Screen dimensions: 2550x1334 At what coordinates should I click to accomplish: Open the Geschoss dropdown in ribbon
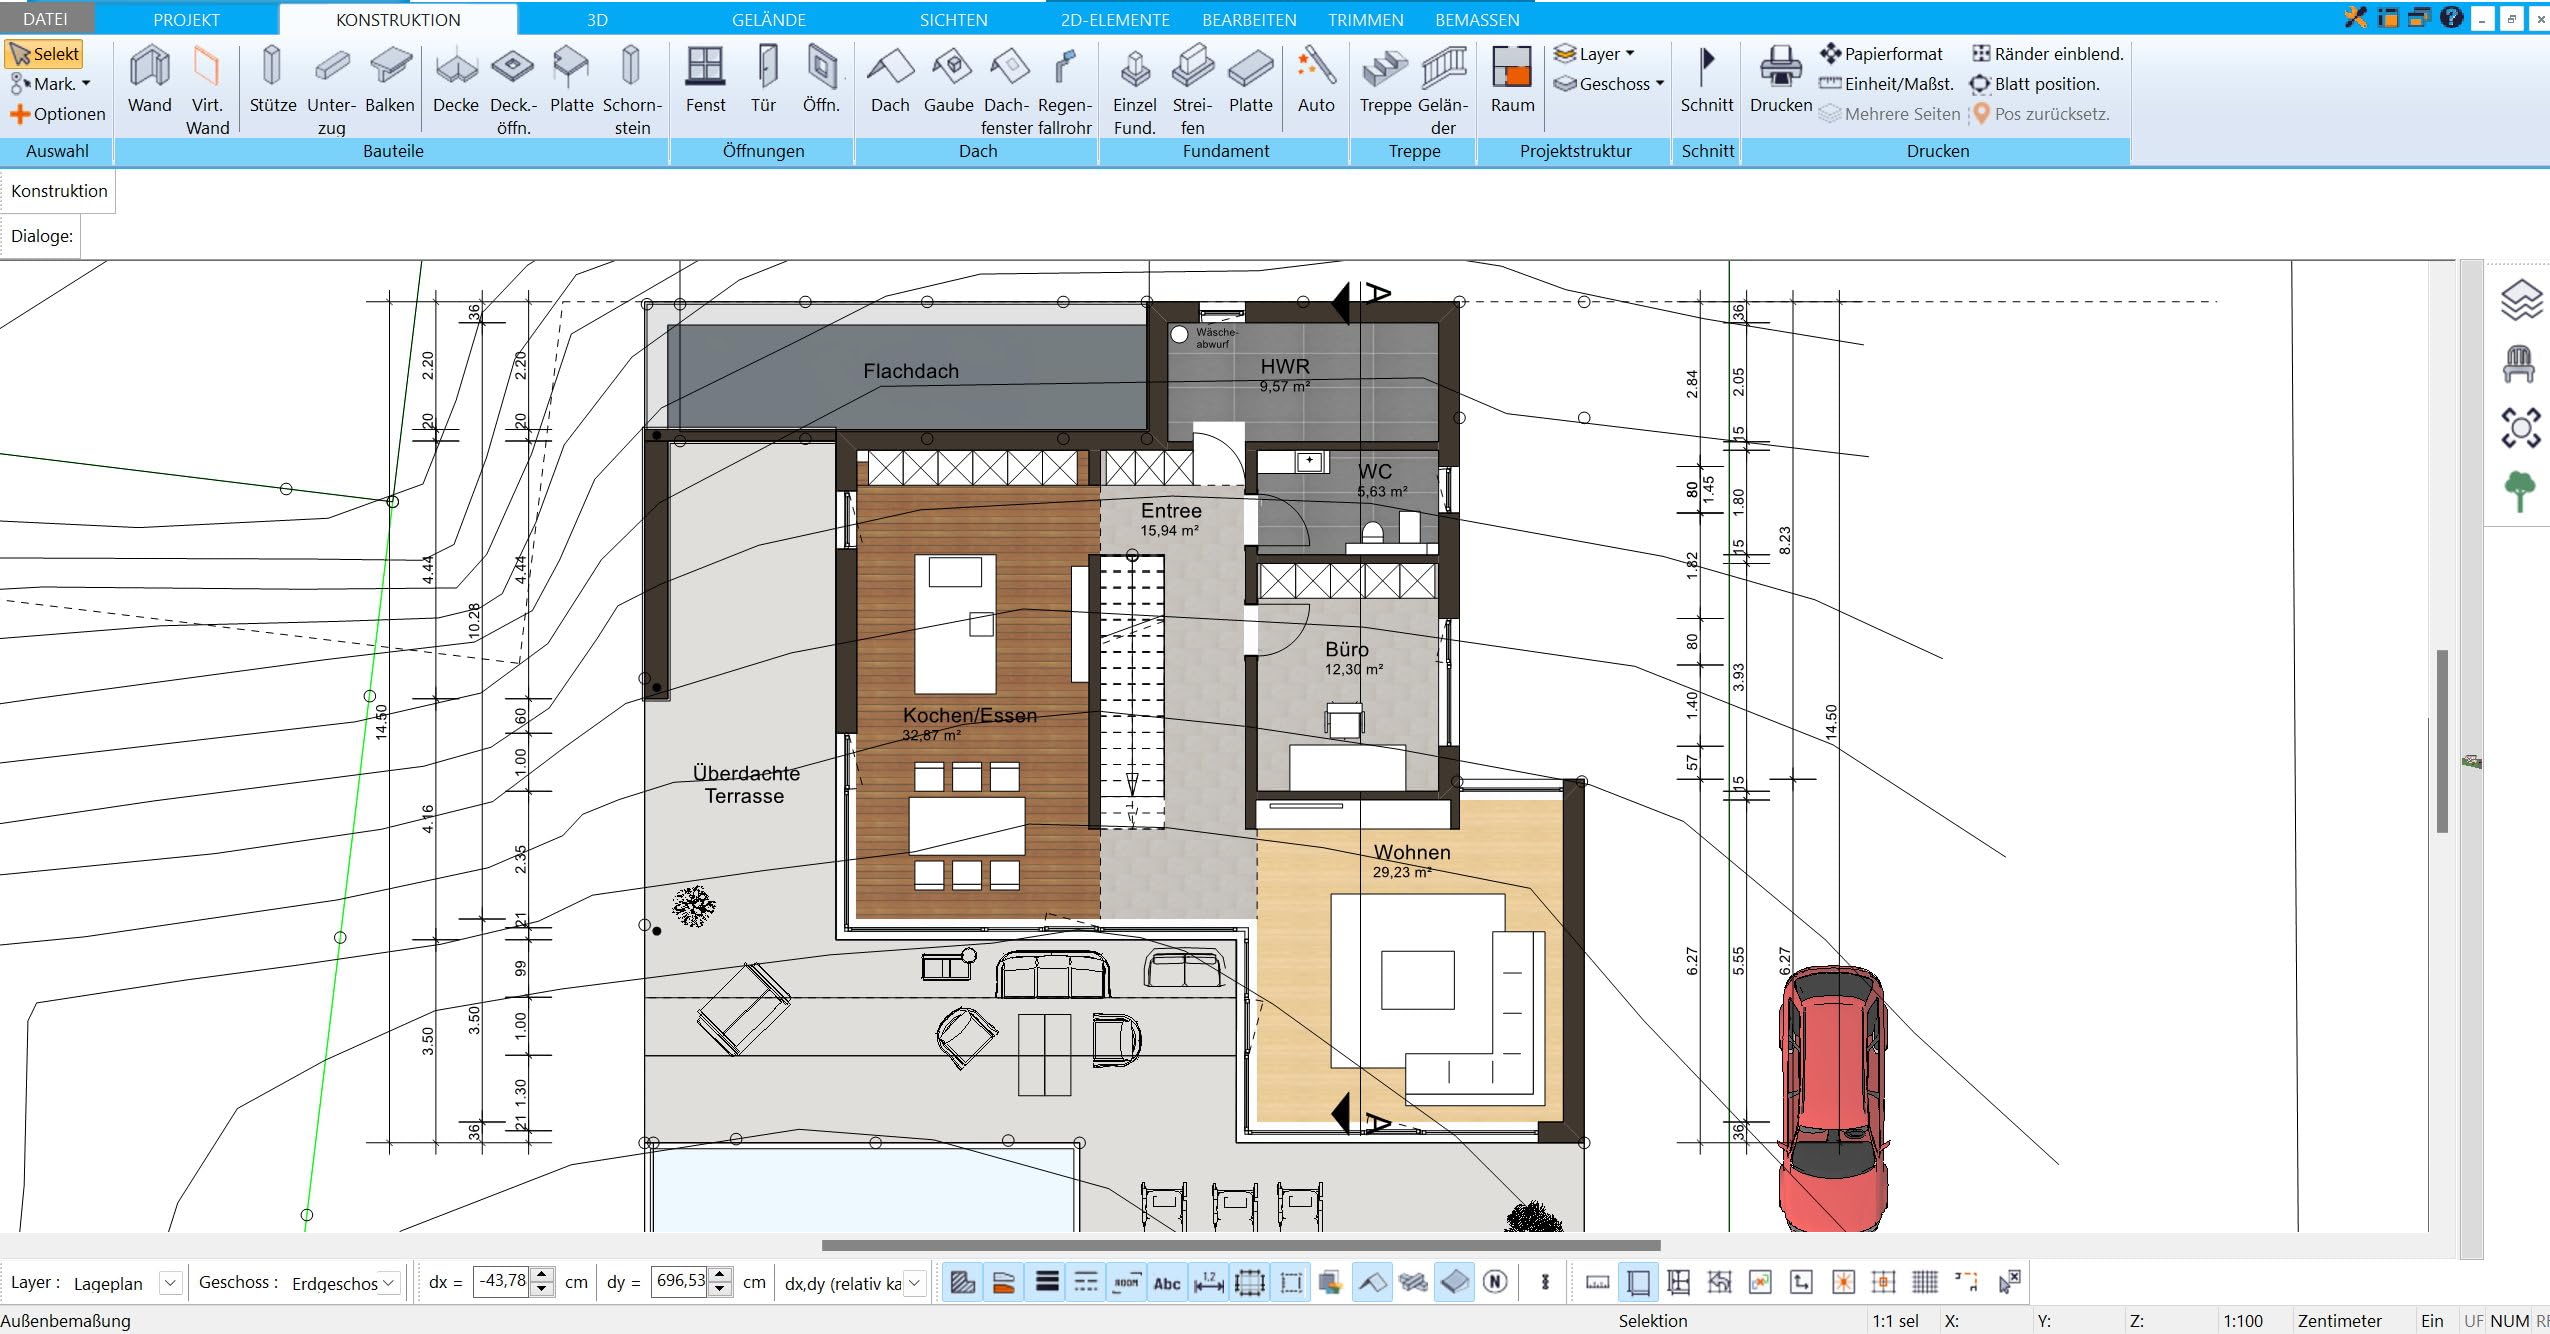[1609, 84]
